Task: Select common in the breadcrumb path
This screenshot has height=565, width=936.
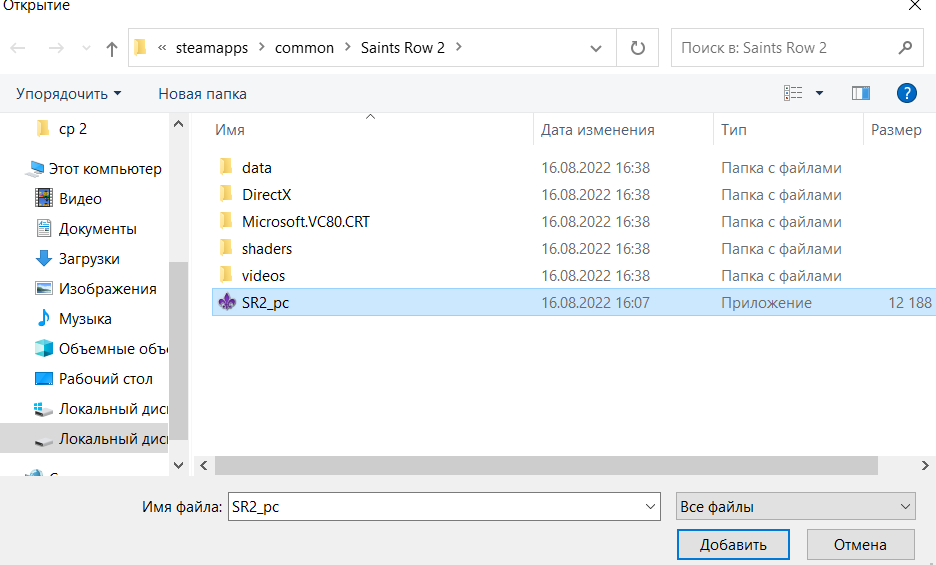Action: [x=304, y=48]
